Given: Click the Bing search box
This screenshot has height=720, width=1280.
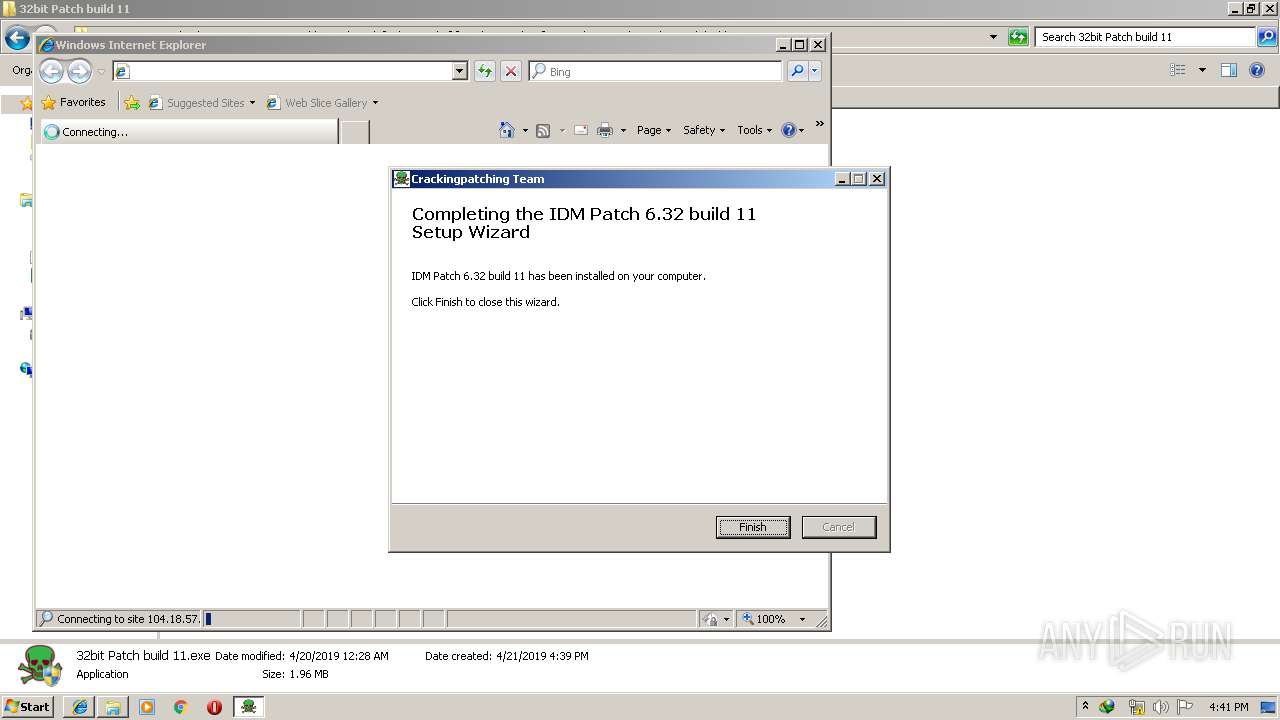Looking at the screenshot, I should click(x=656, y=71).
